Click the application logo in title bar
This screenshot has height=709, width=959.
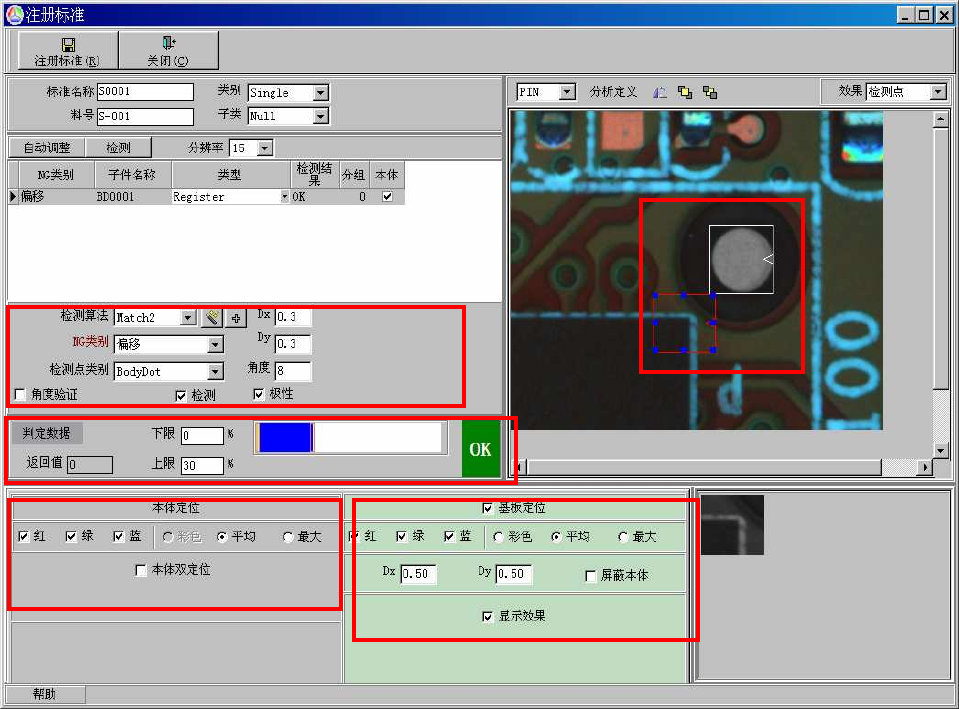tap(14, 14)
